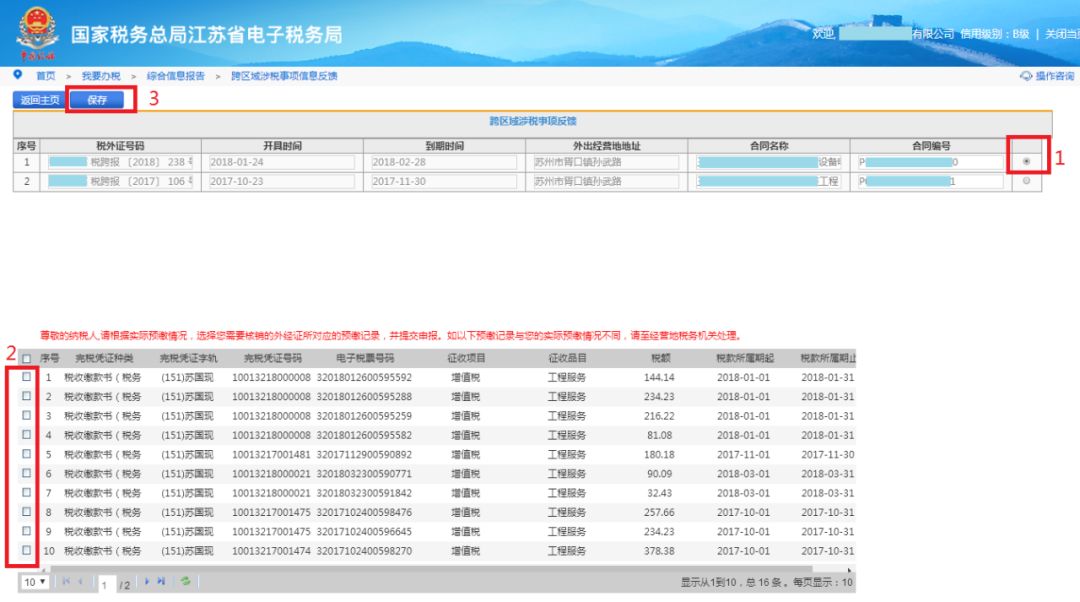
Task: Select radio button for 2017 certificate row
Action: (x=1026, y=181)
